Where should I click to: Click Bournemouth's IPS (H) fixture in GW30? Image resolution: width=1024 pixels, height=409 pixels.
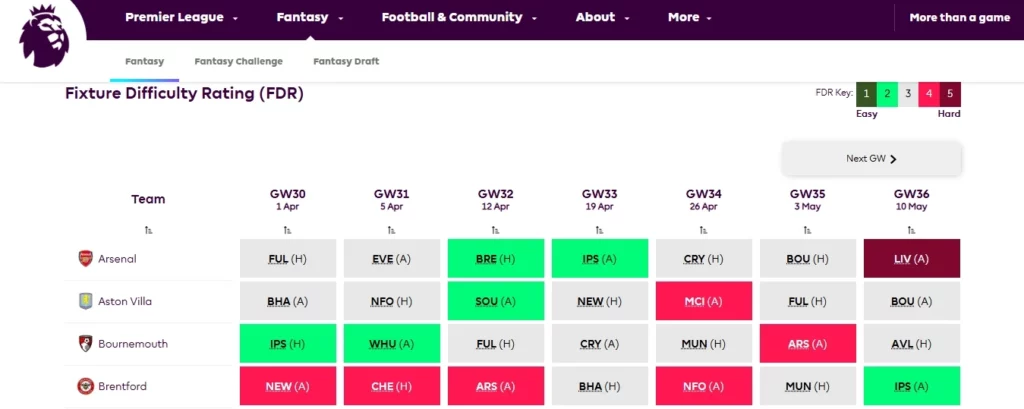coord(287,344)
